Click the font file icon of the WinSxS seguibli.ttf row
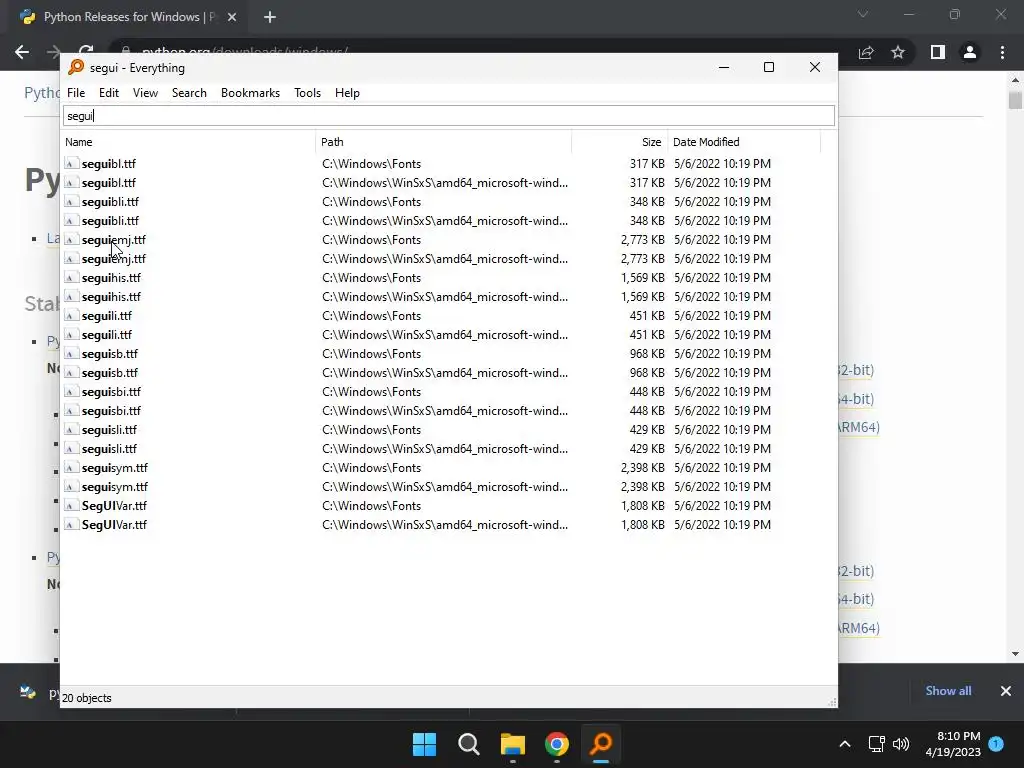 click(71, 220)
